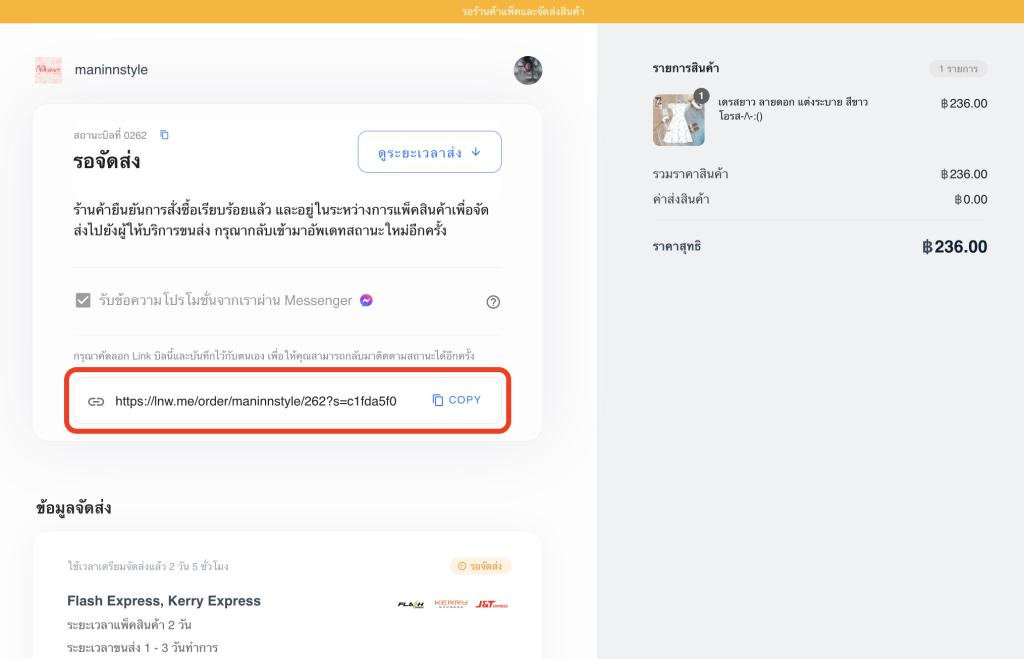Click the Messenger logo icon
Viewport: 1024px width, 659px height.
tap(367, 300)
